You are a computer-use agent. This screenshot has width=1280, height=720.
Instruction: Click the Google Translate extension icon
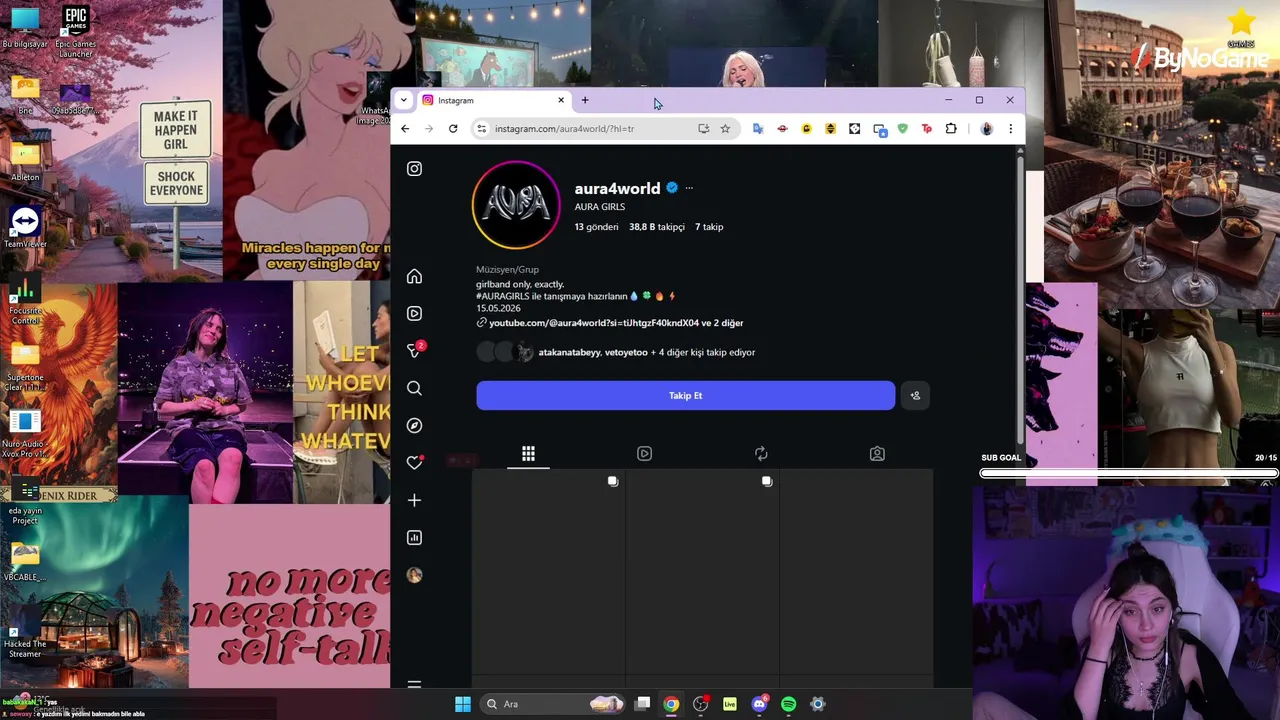coord(758,128)
